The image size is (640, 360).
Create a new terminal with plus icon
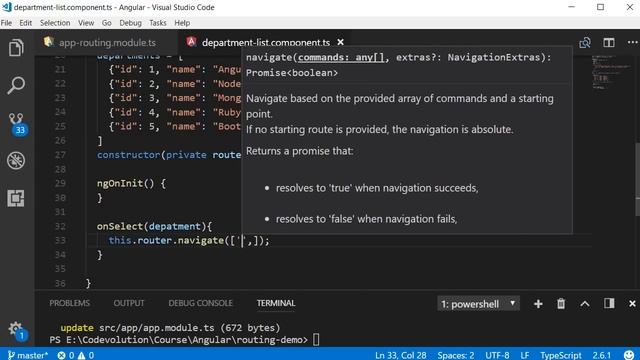point(538,304)
